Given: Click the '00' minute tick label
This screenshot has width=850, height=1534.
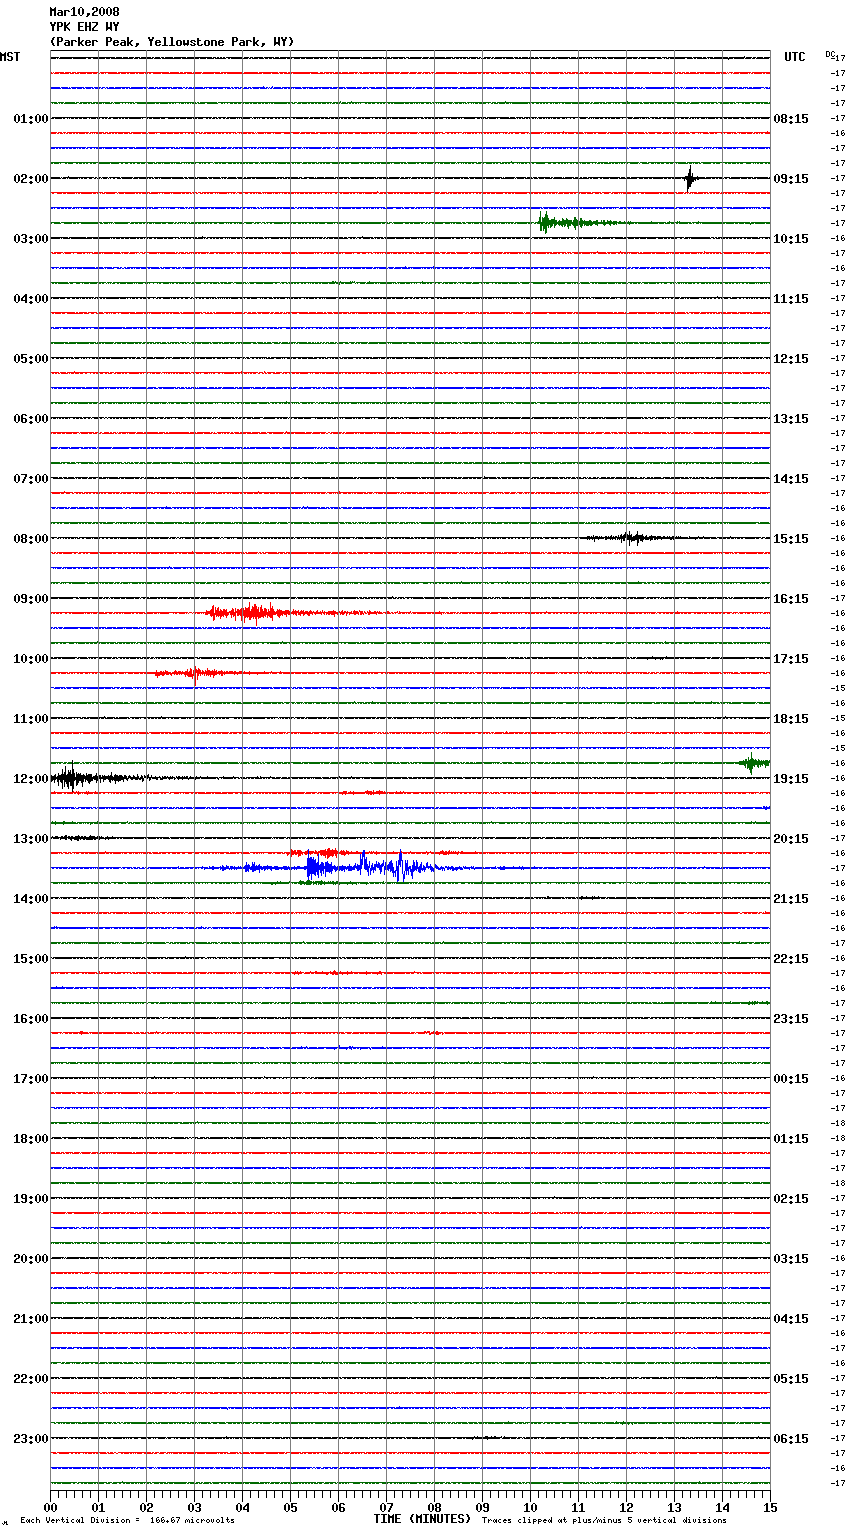Looking at the screenshot, I should point(50,1507).
